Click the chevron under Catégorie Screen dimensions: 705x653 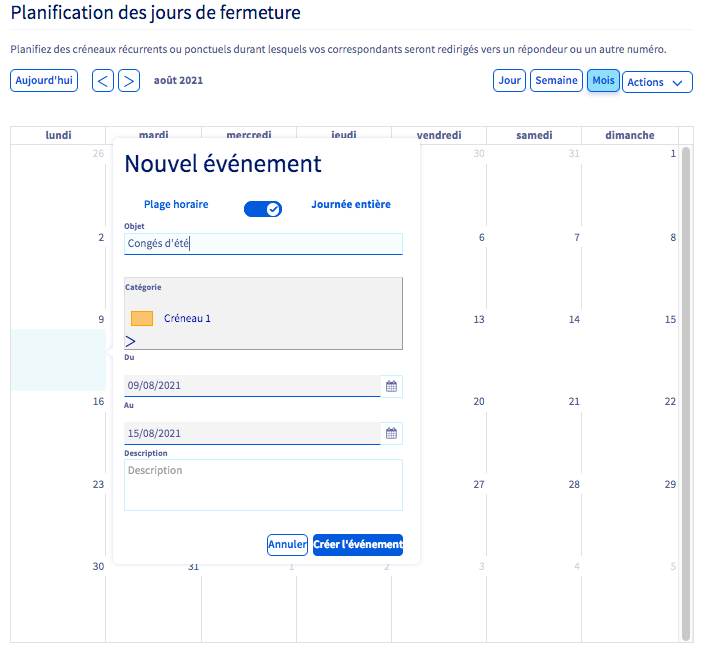pos(130,341)
